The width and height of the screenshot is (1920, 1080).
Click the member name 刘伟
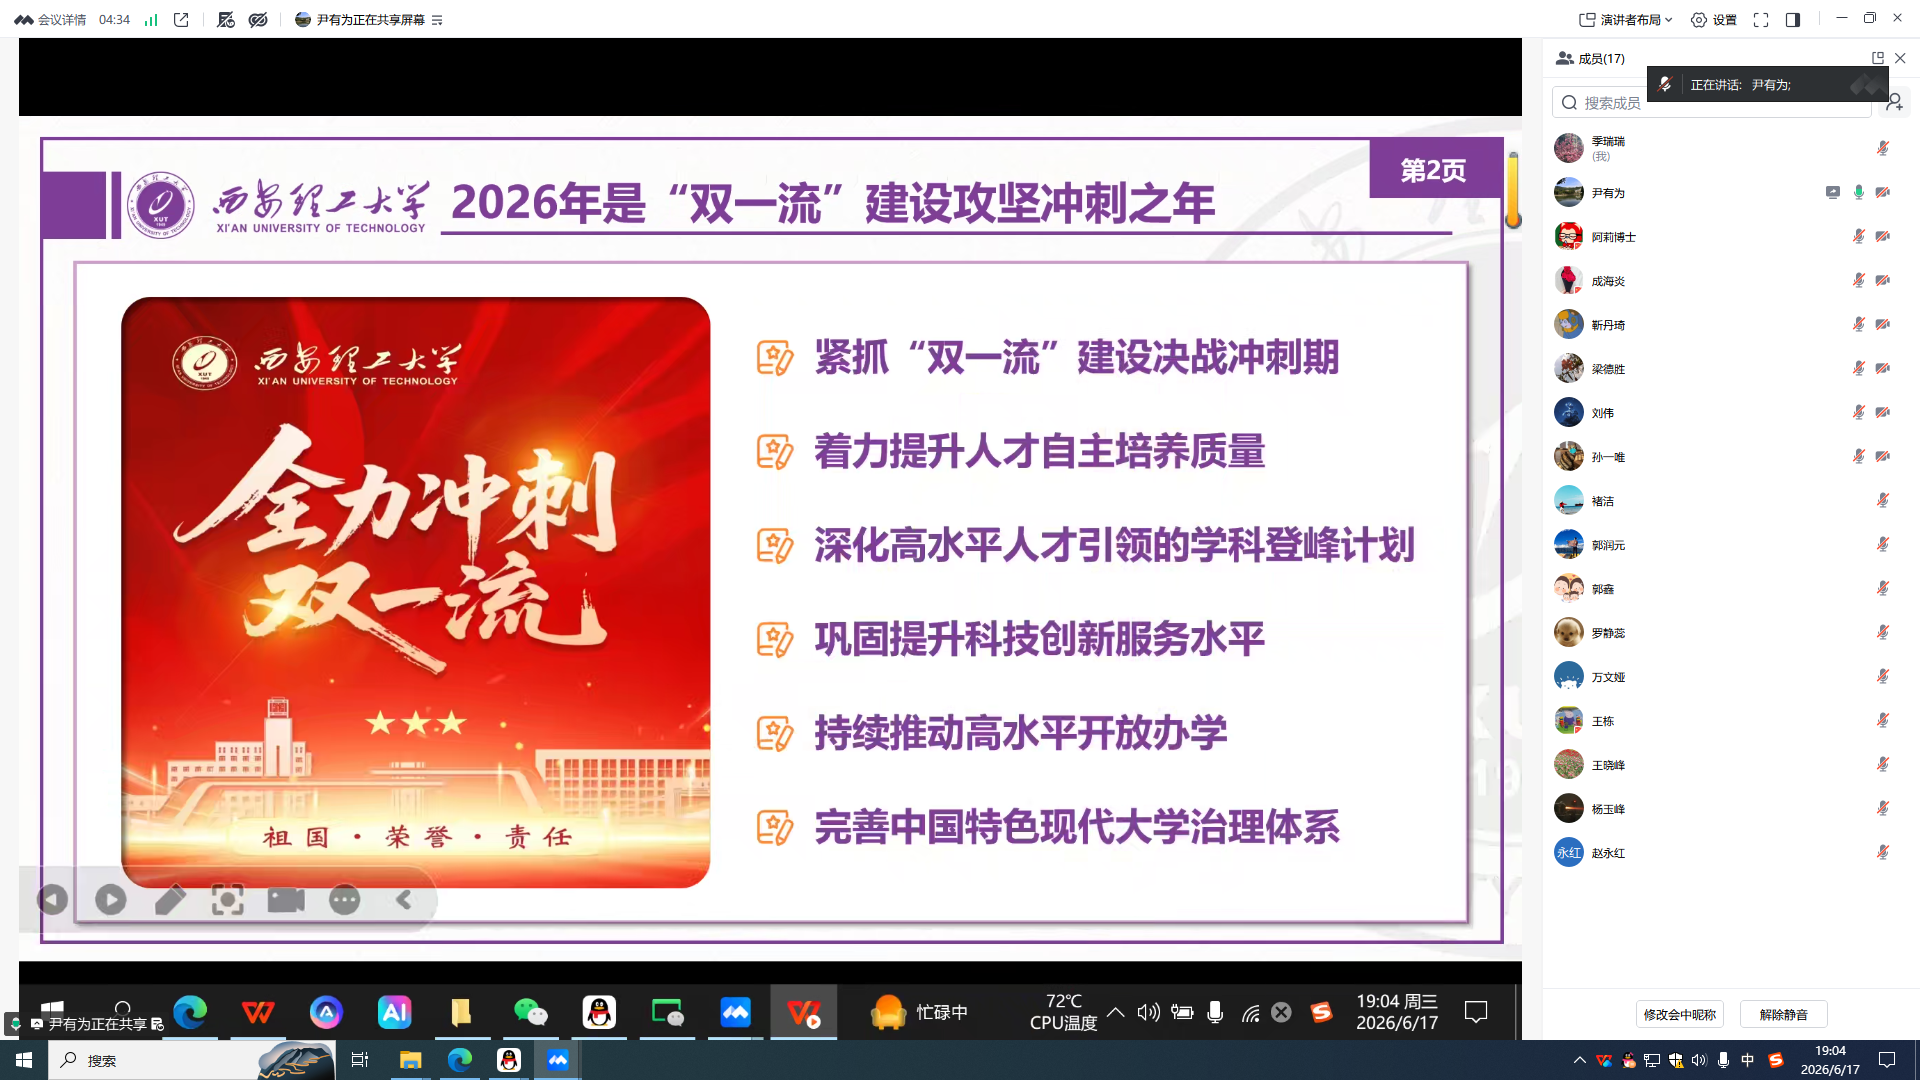tap(1603, 413)
